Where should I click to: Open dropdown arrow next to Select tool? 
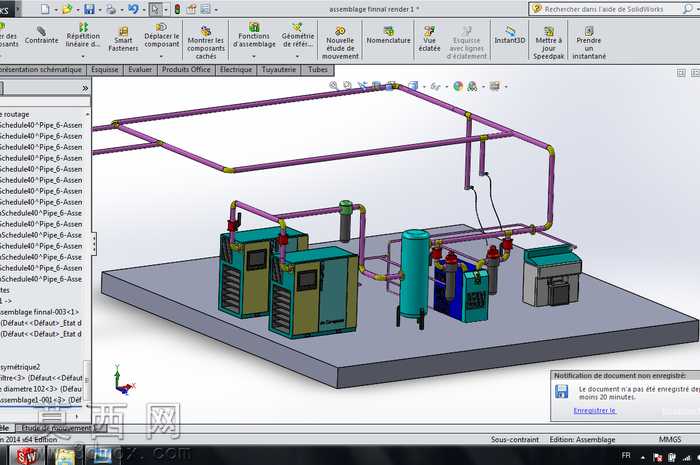click(x=166, y=9)
